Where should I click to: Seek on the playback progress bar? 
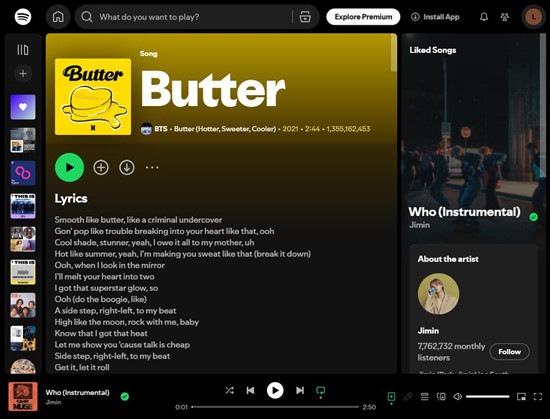pos(275,407)
